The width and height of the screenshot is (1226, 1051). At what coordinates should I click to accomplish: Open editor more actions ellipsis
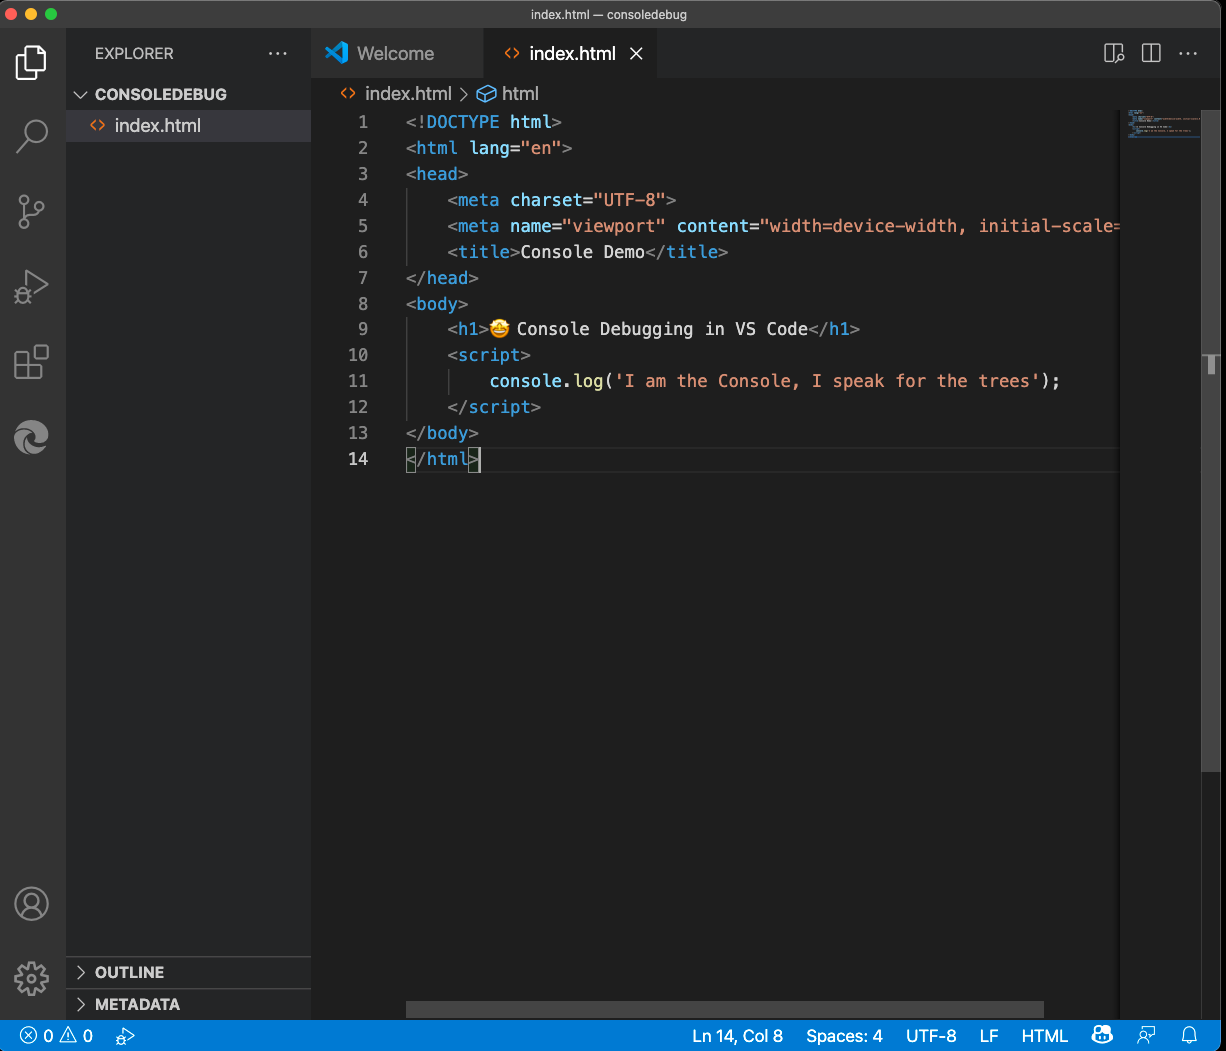tap(1188, 53)
